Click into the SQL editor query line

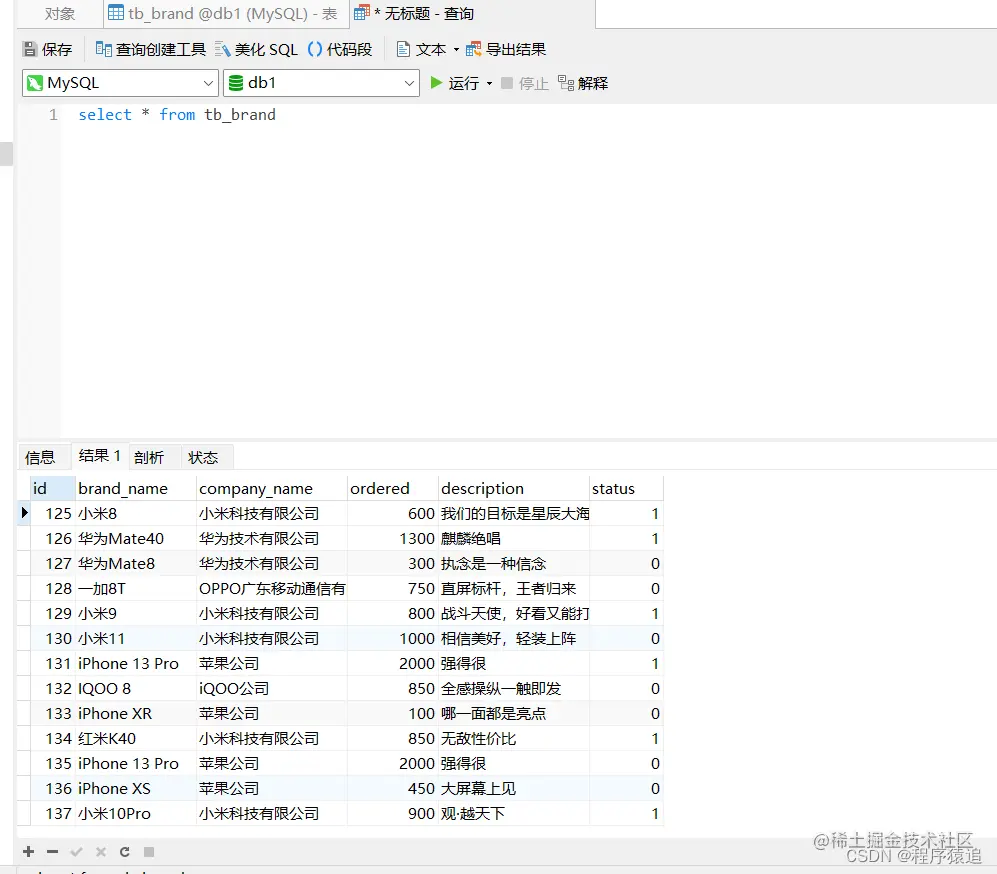click(x=177, y=114)
